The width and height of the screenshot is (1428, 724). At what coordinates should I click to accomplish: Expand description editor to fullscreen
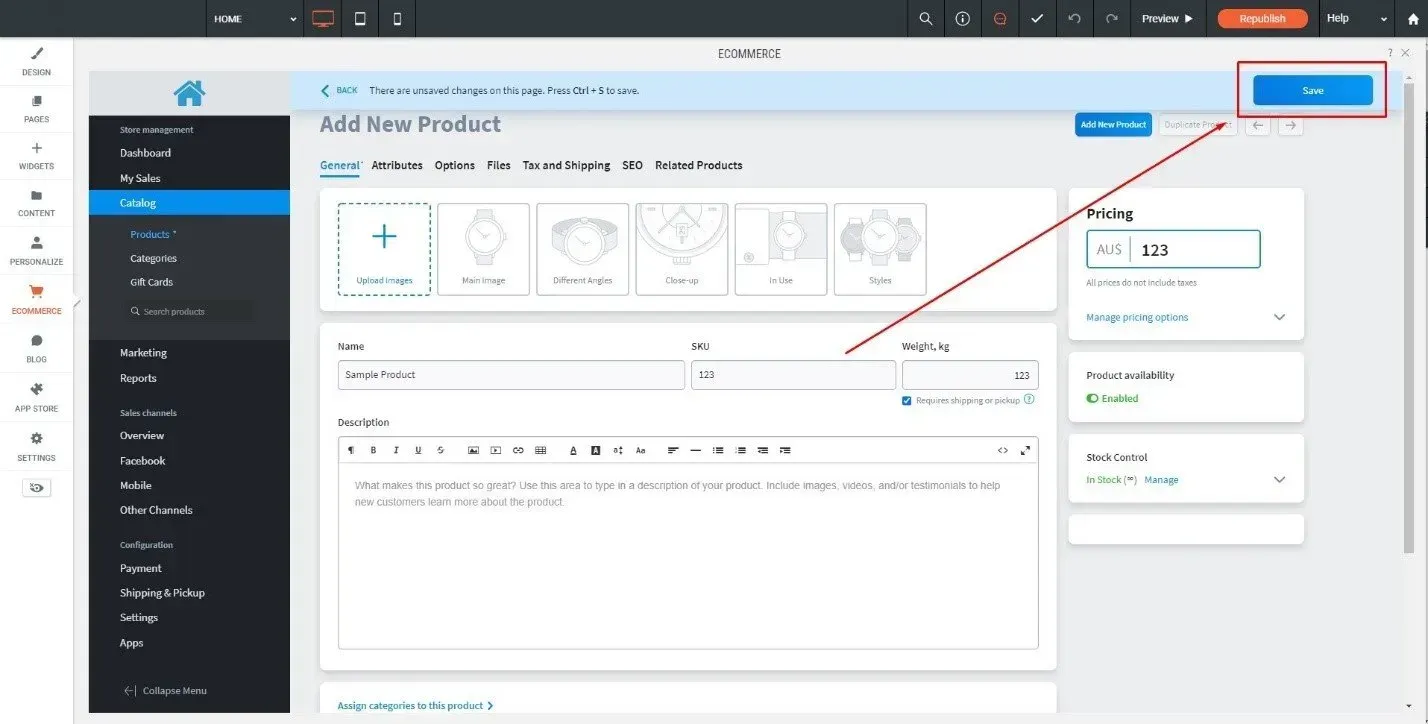click(1025, 450)
